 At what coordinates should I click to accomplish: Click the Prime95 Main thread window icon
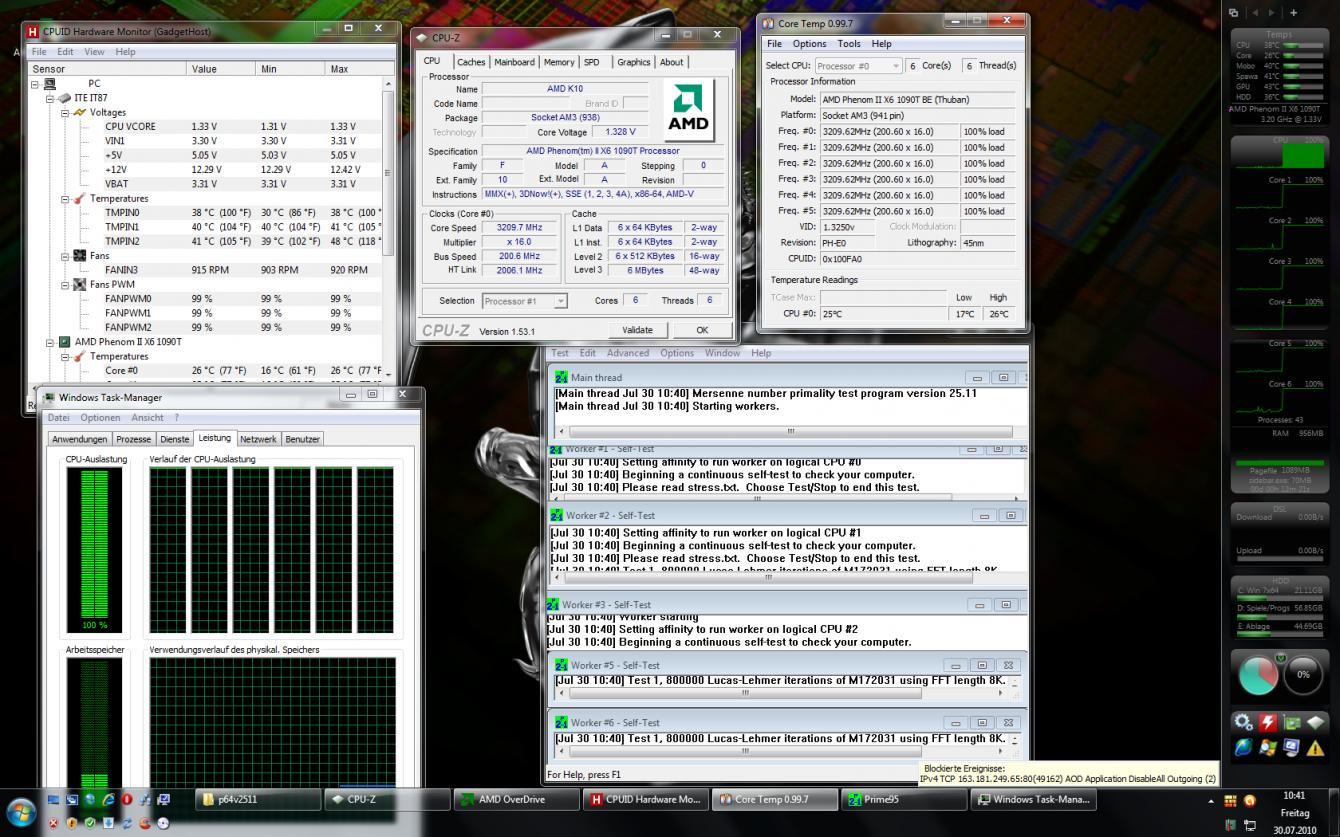[562, 378]
